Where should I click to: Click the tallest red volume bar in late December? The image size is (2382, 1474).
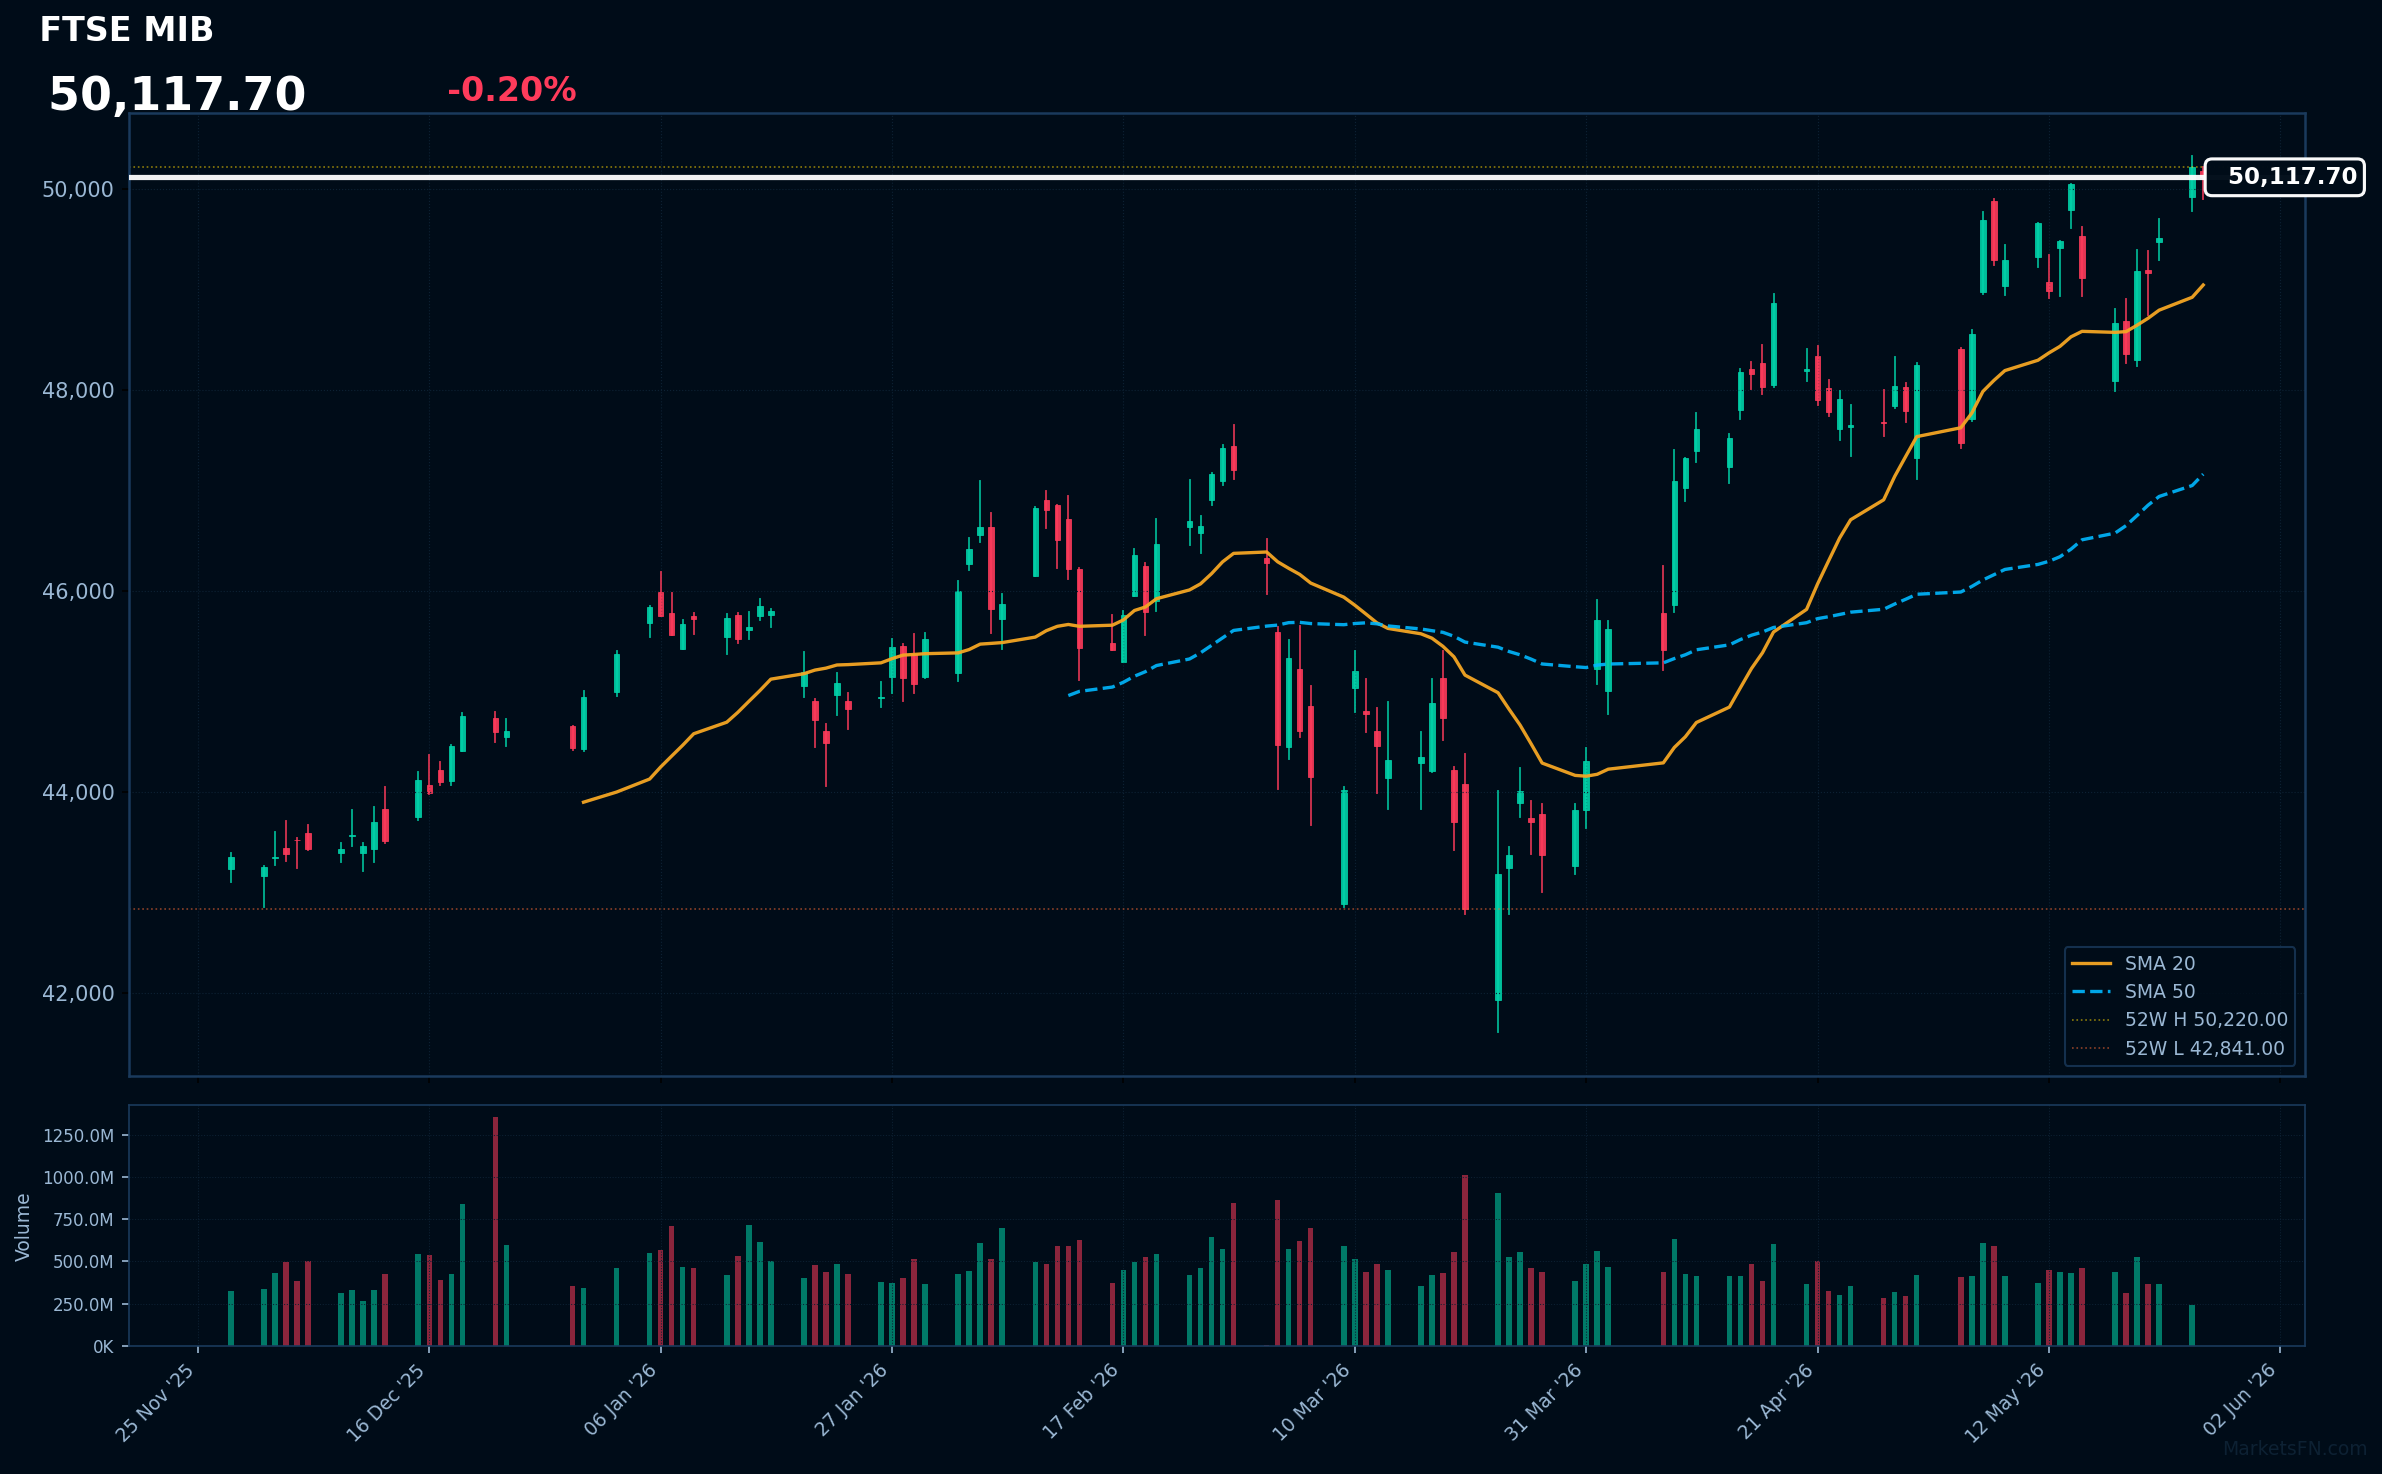click(x=496, y=1231)
